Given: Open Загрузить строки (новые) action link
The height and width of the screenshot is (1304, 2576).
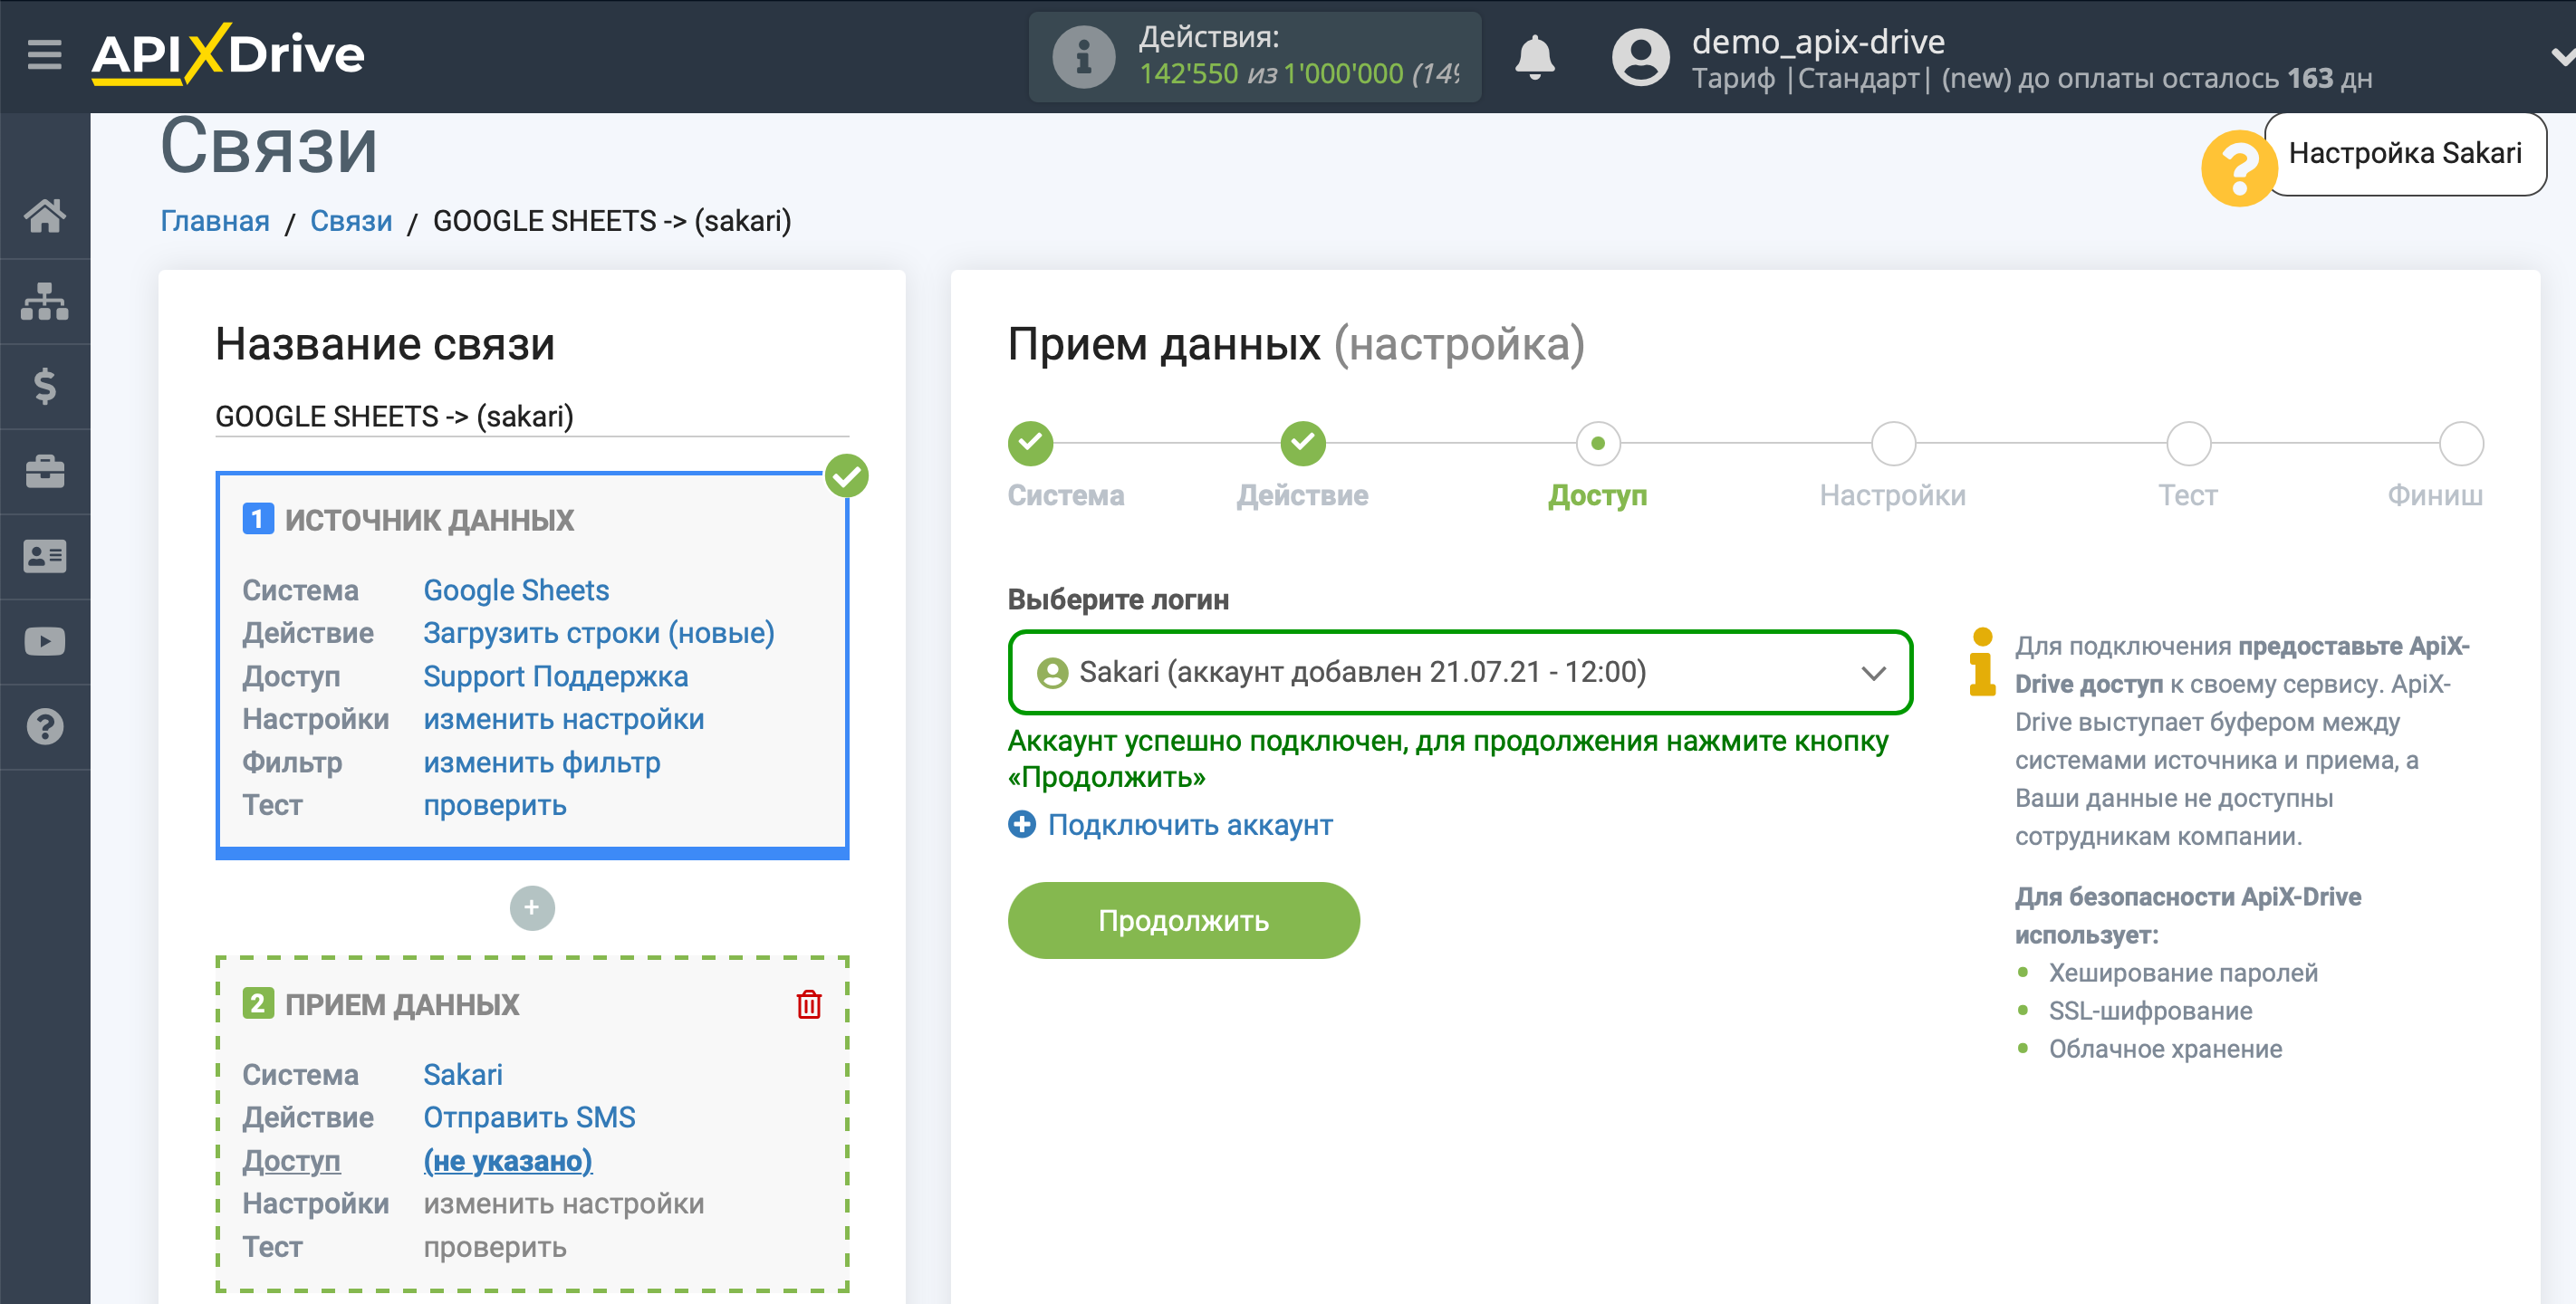Looking at the screenshot, I should [599, 633].
